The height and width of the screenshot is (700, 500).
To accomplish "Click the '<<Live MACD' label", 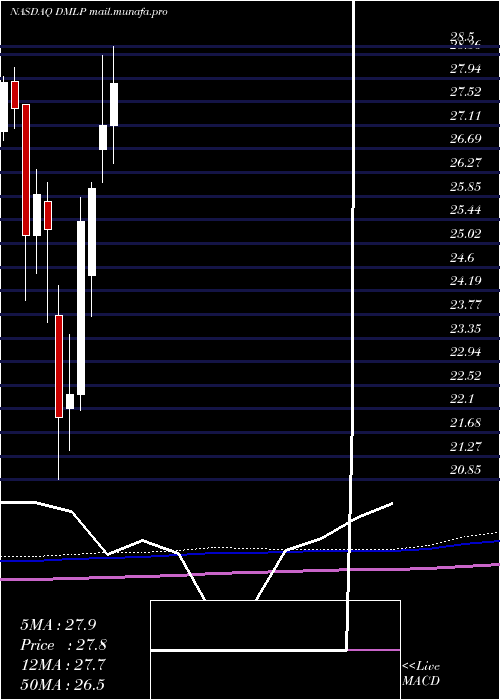I will [x=421, y=673].
